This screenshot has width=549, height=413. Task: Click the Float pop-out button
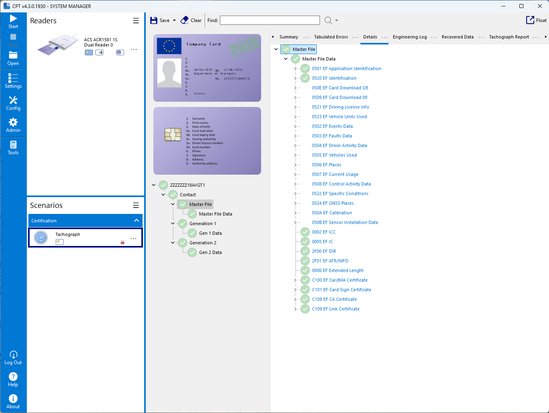536,20
